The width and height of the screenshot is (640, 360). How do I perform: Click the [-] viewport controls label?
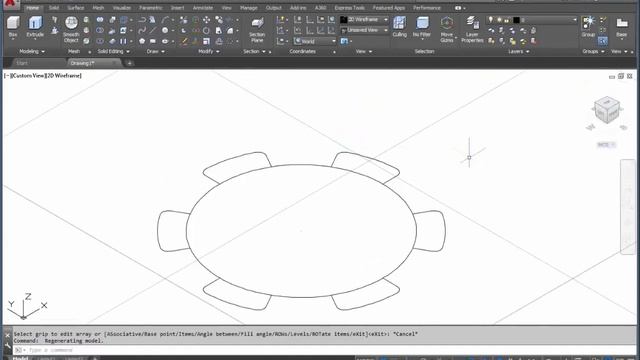pyautogui.click(x=7, y=76)
